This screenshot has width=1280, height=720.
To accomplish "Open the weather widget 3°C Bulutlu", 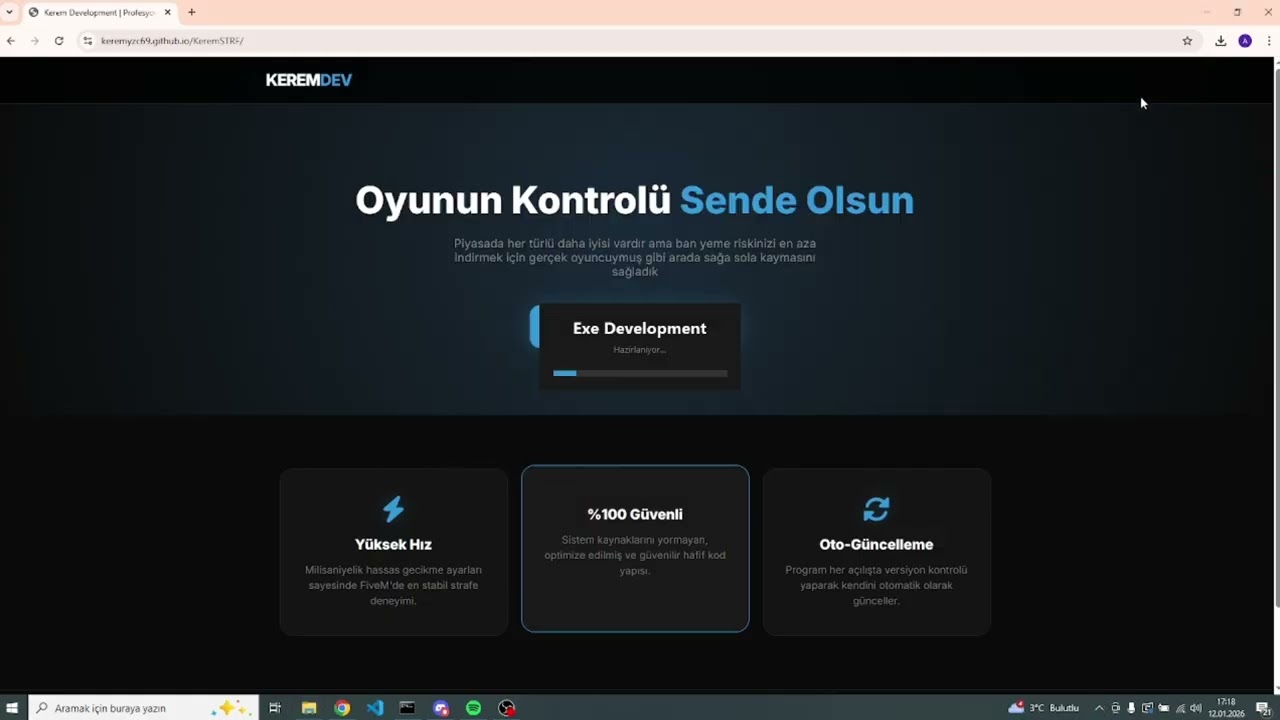I will click(x=1044, y=708).
